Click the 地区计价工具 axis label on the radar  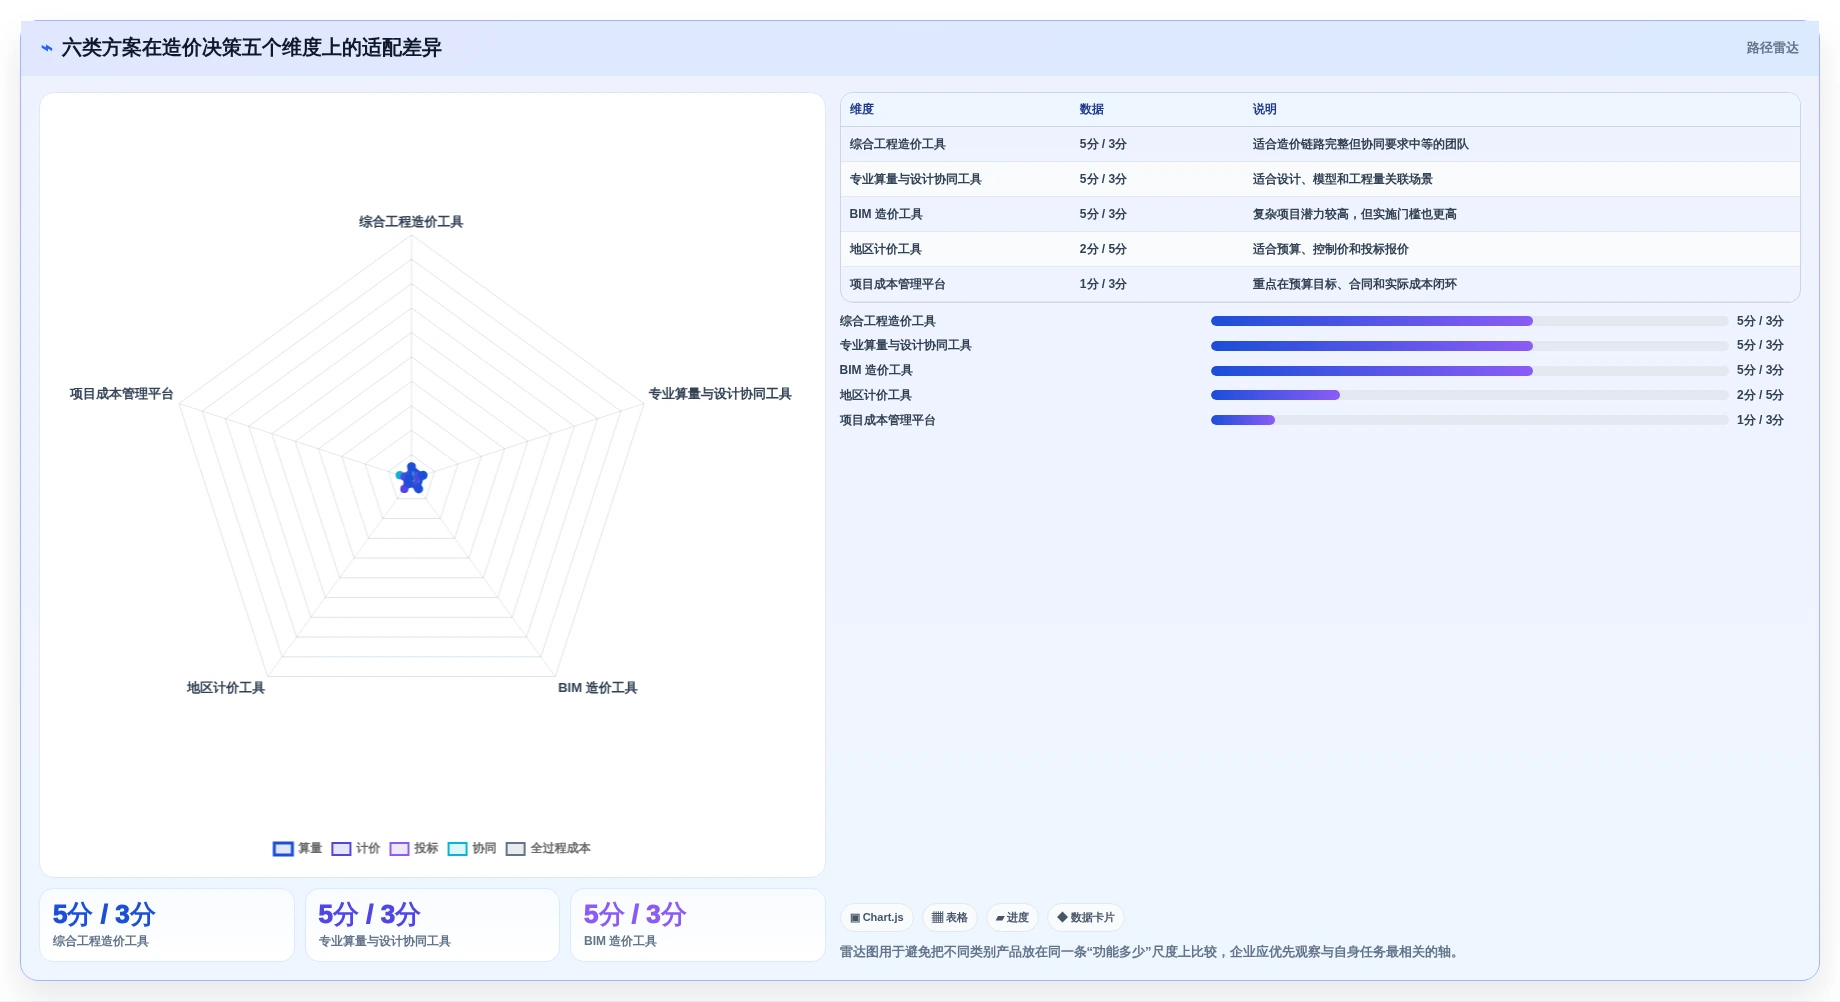(x=225, y=688)
